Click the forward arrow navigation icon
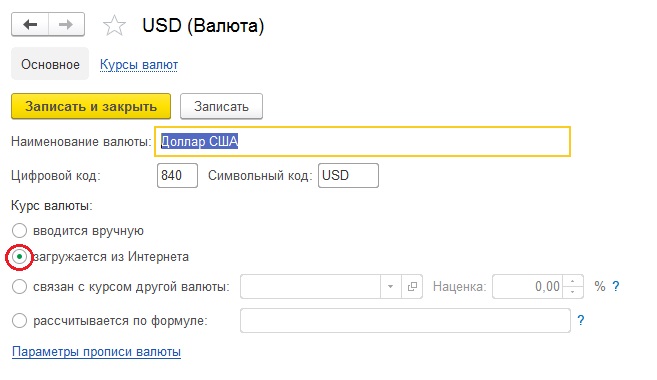This screenshot has height=380, width=657. (x=66, y=25)
